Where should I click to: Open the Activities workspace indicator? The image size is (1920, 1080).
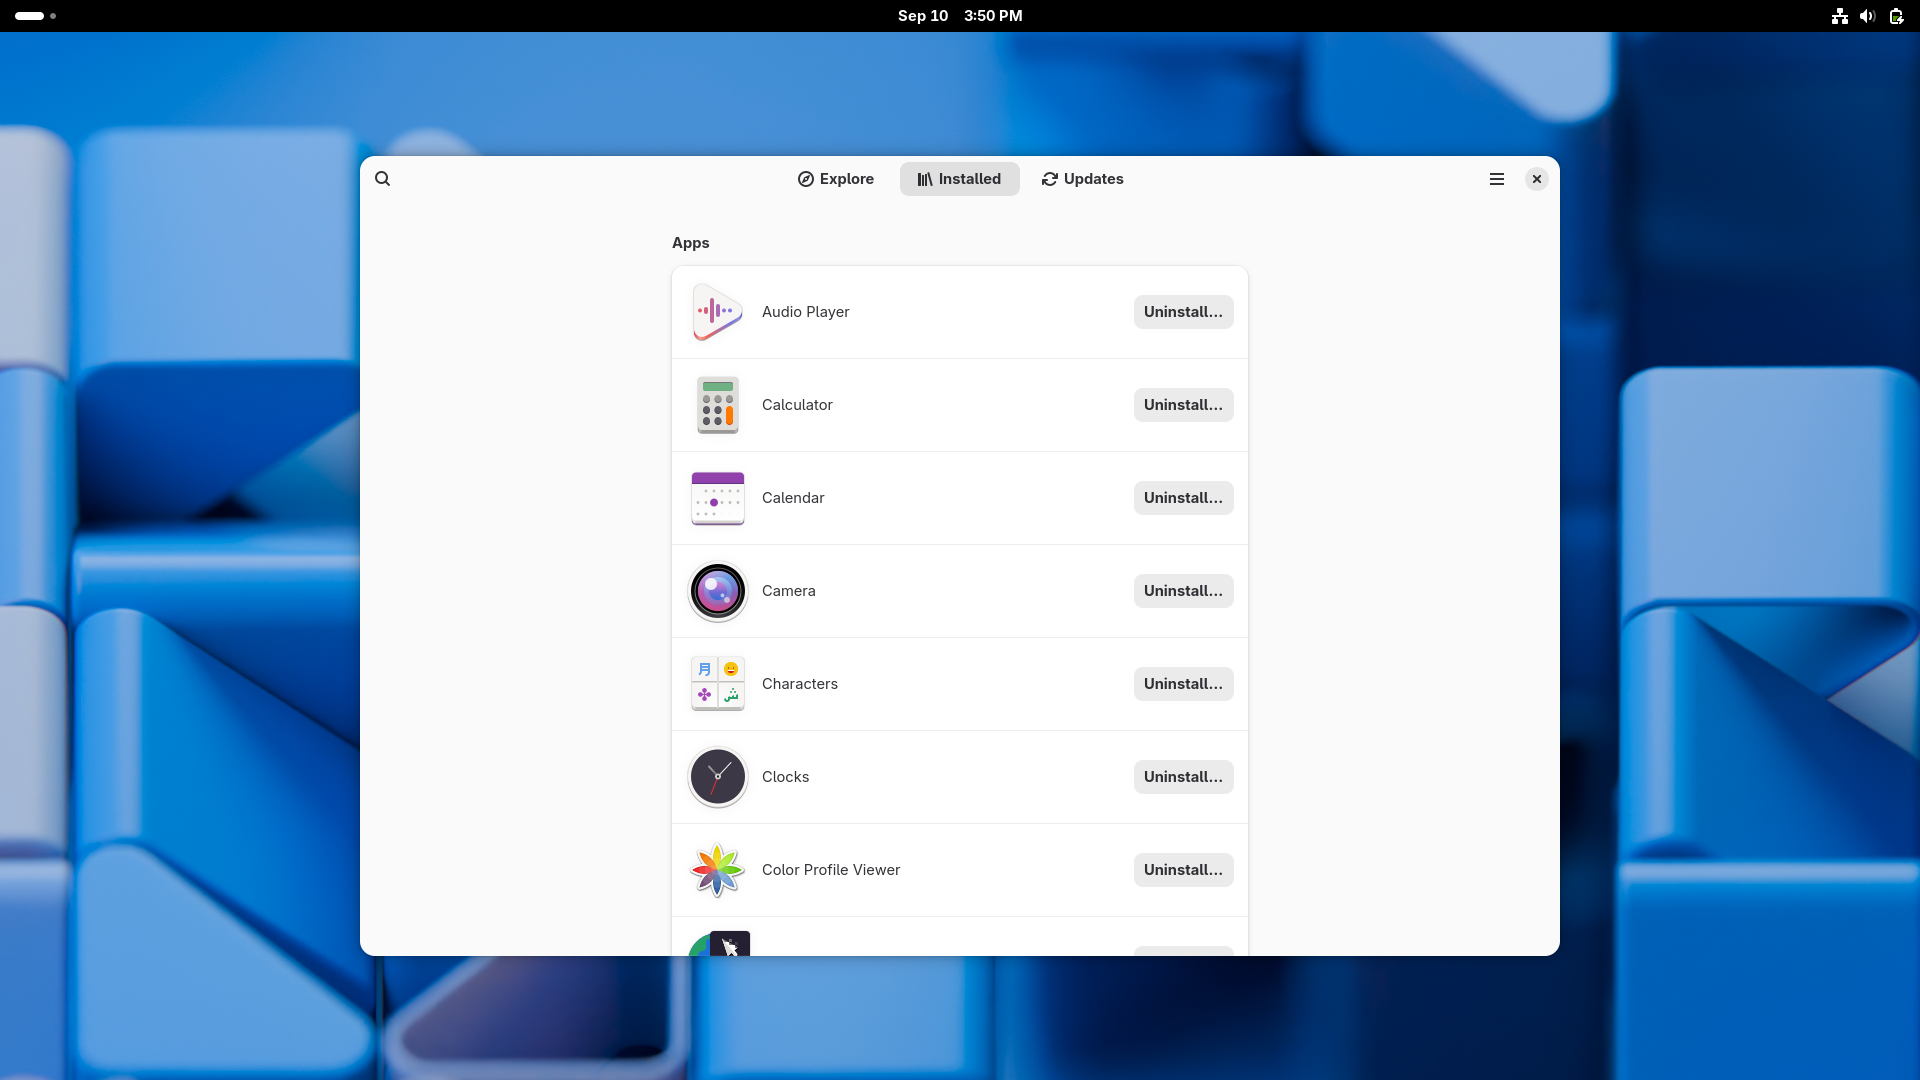35,16
